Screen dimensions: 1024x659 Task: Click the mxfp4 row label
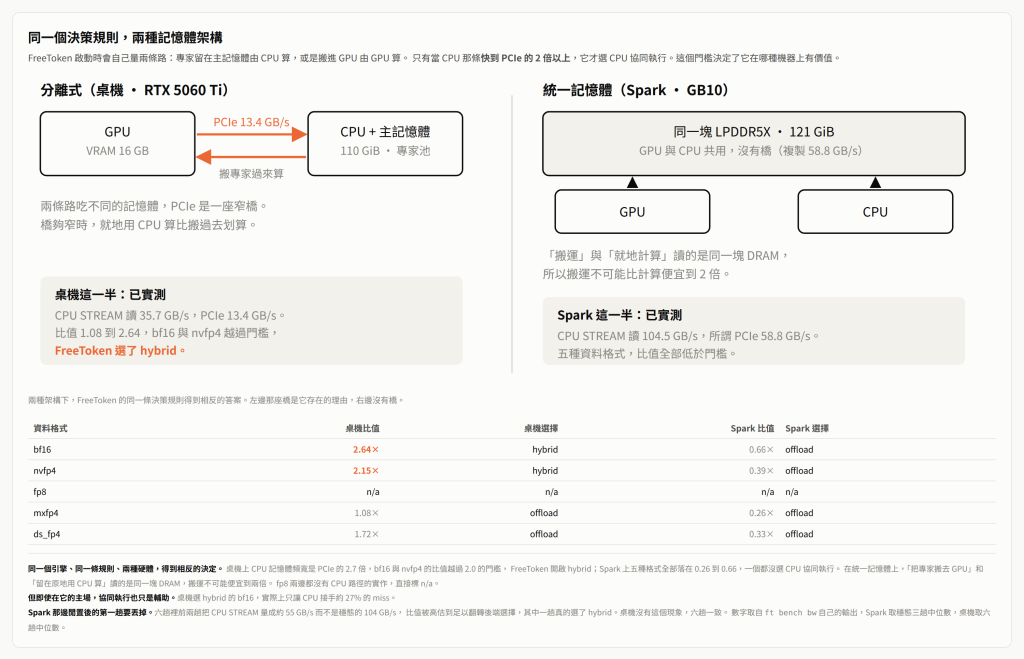click(46, 513)
